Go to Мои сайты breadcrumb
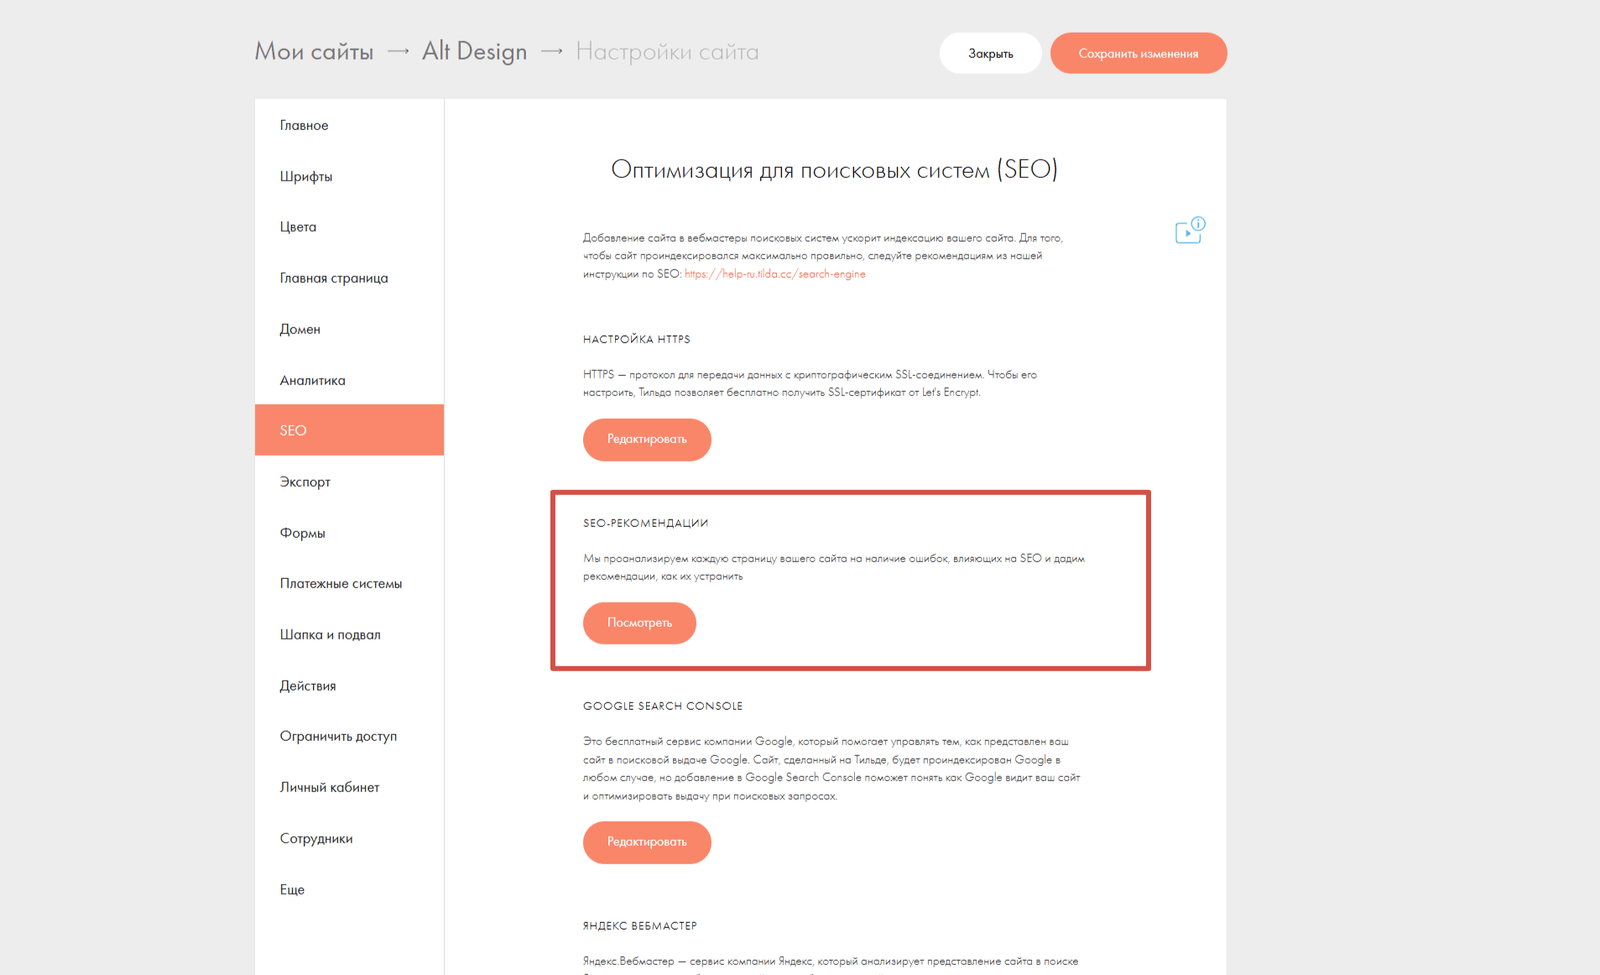The height and width of the screenshot is (975, 1600). [x=314, y=51]
